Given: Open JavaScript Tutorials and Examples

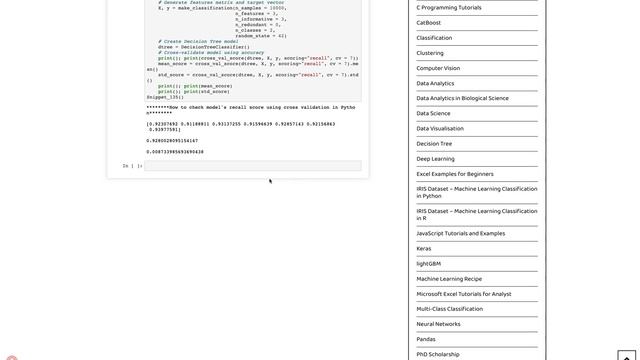Looking at the screenshot, I should (x=460, y=233).
